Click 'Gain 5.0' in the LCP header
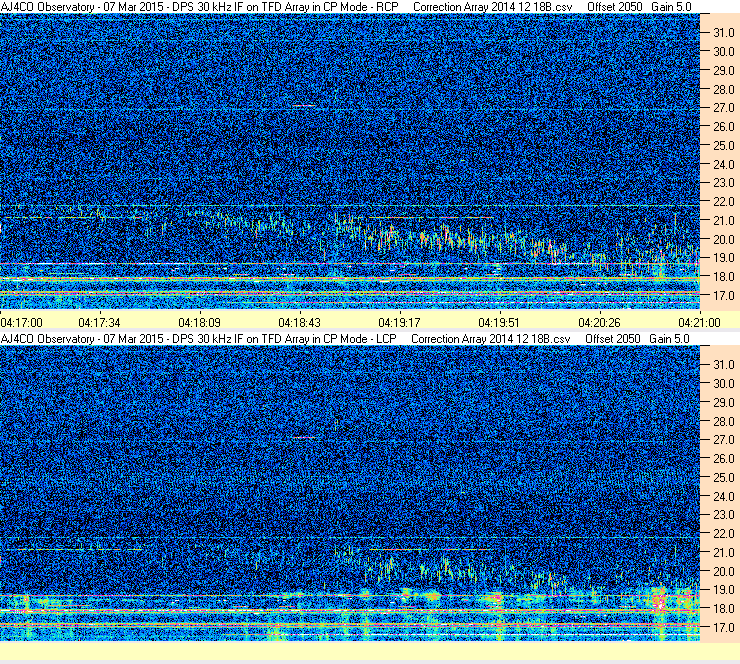 [669, 339]
